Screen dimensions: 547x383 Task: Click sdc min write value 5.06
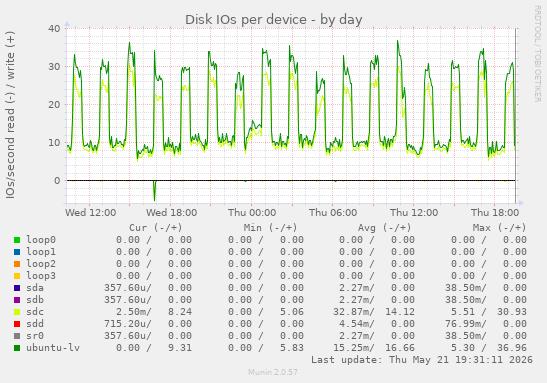coord(292,312)
